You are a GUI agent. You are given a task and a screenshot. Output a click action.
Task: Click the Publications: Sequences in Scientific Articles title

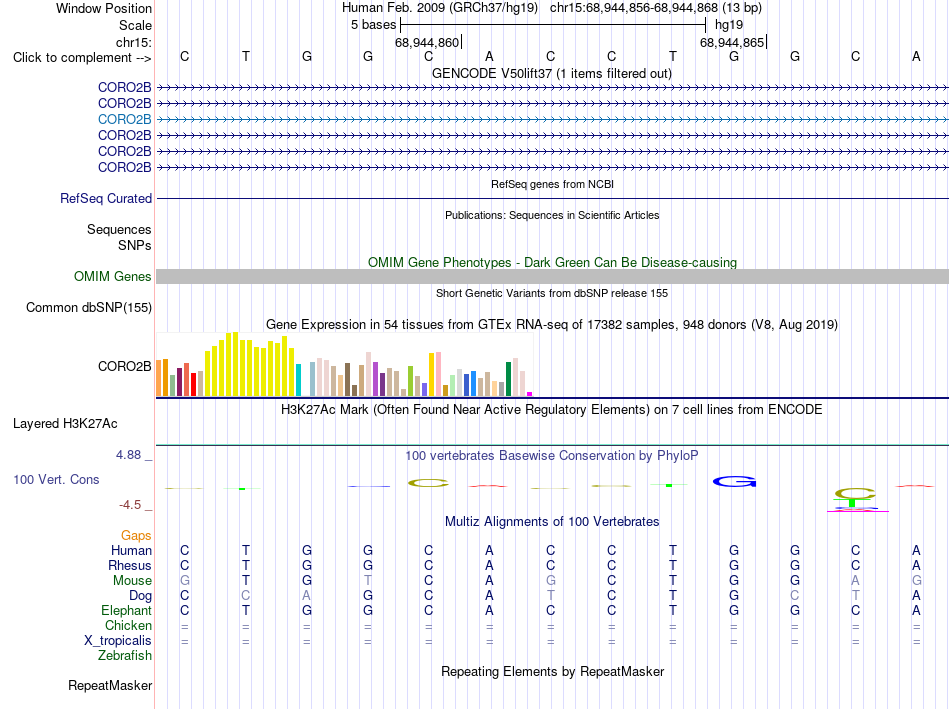tap(552, 215)
